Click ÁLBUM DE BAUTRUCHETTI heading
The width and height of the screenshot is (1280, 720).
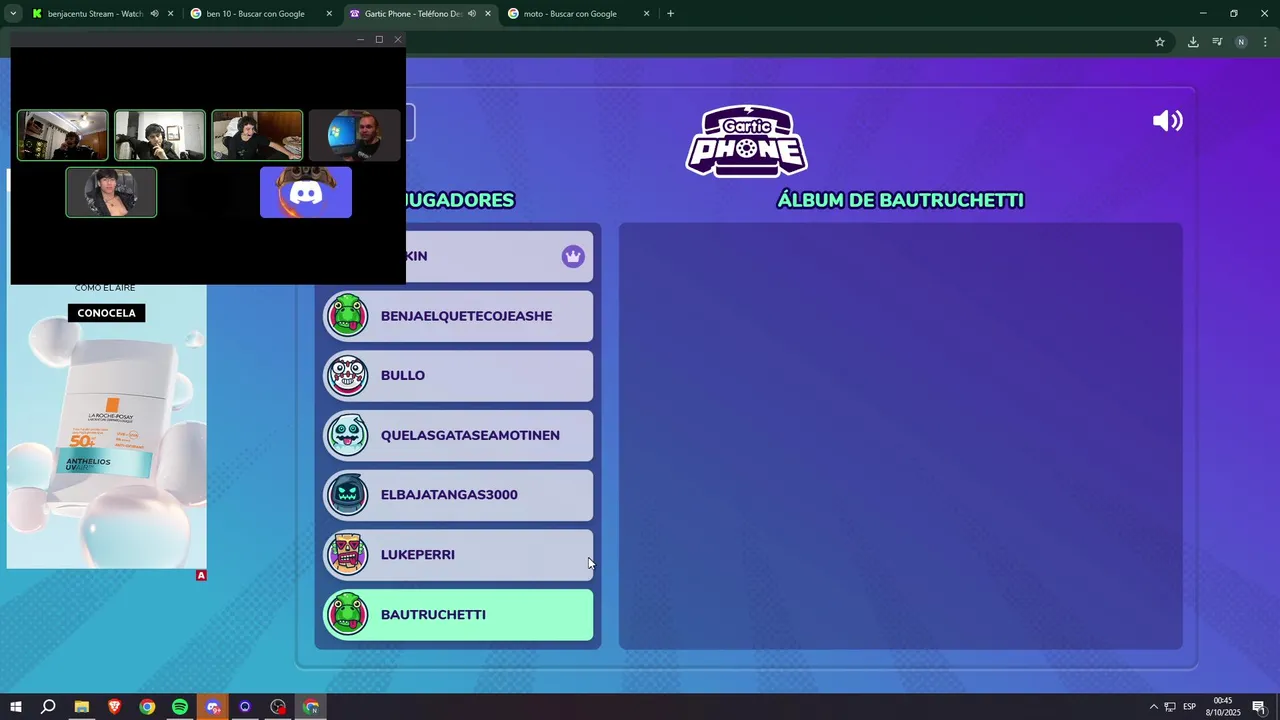tap(900, 200)
